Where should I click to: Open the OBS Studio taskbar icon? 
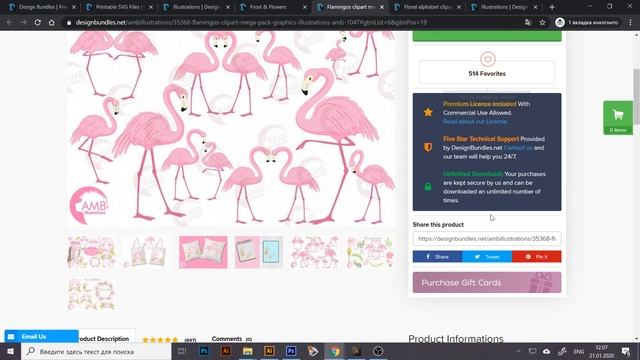click(378, 351)
